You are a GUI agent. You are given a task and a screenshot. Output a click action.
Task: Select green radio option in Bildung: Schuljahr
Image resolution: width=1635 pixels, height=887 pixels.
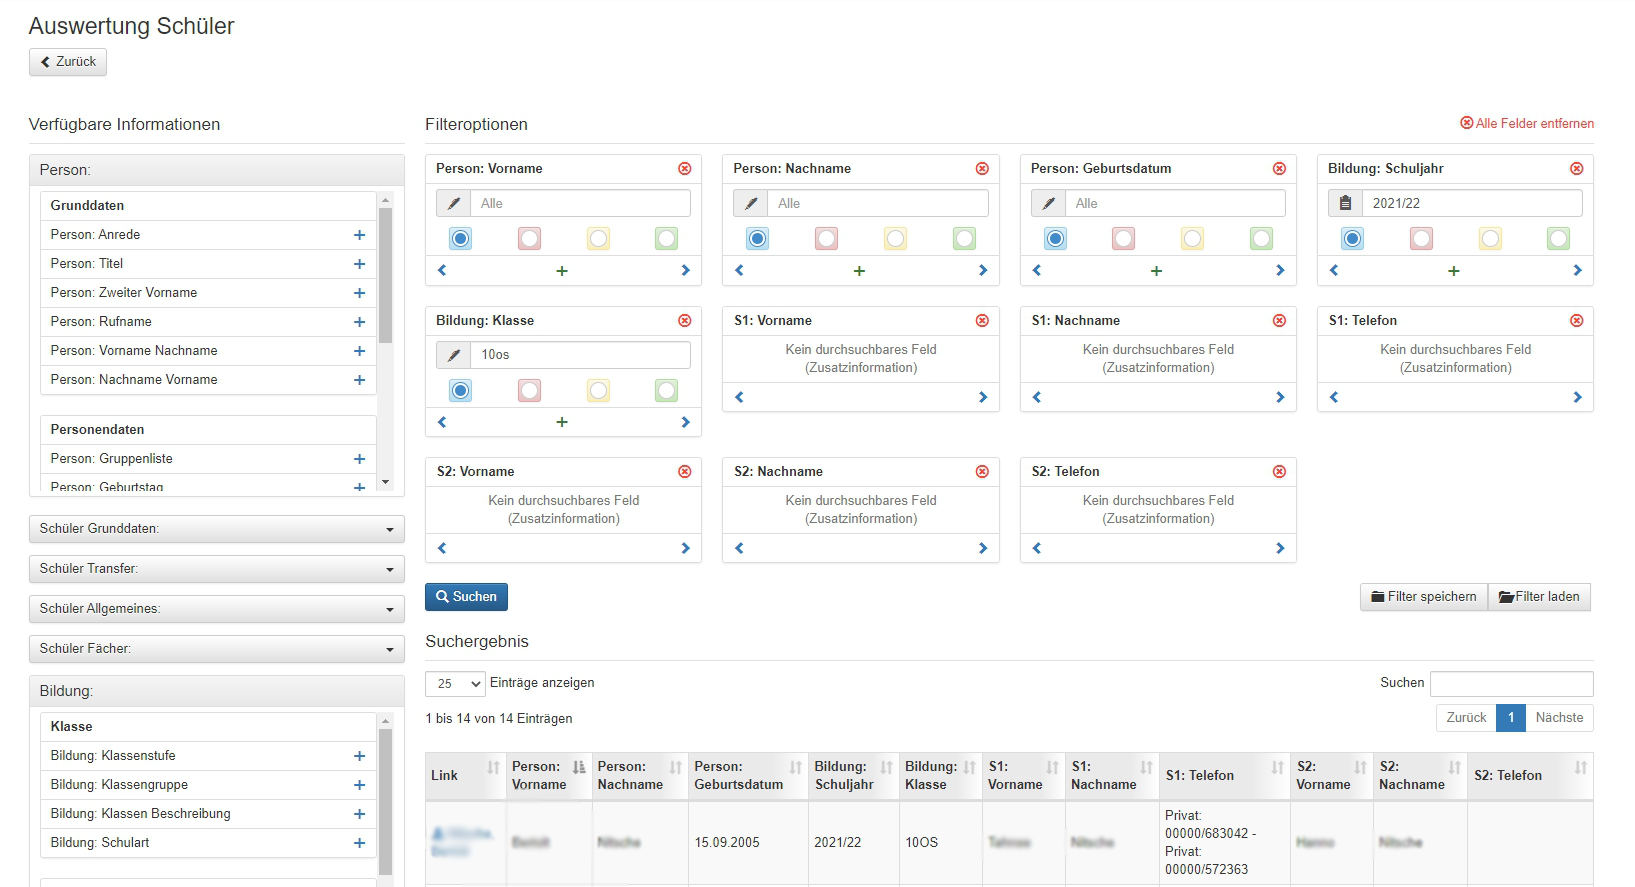point(1558,239)
